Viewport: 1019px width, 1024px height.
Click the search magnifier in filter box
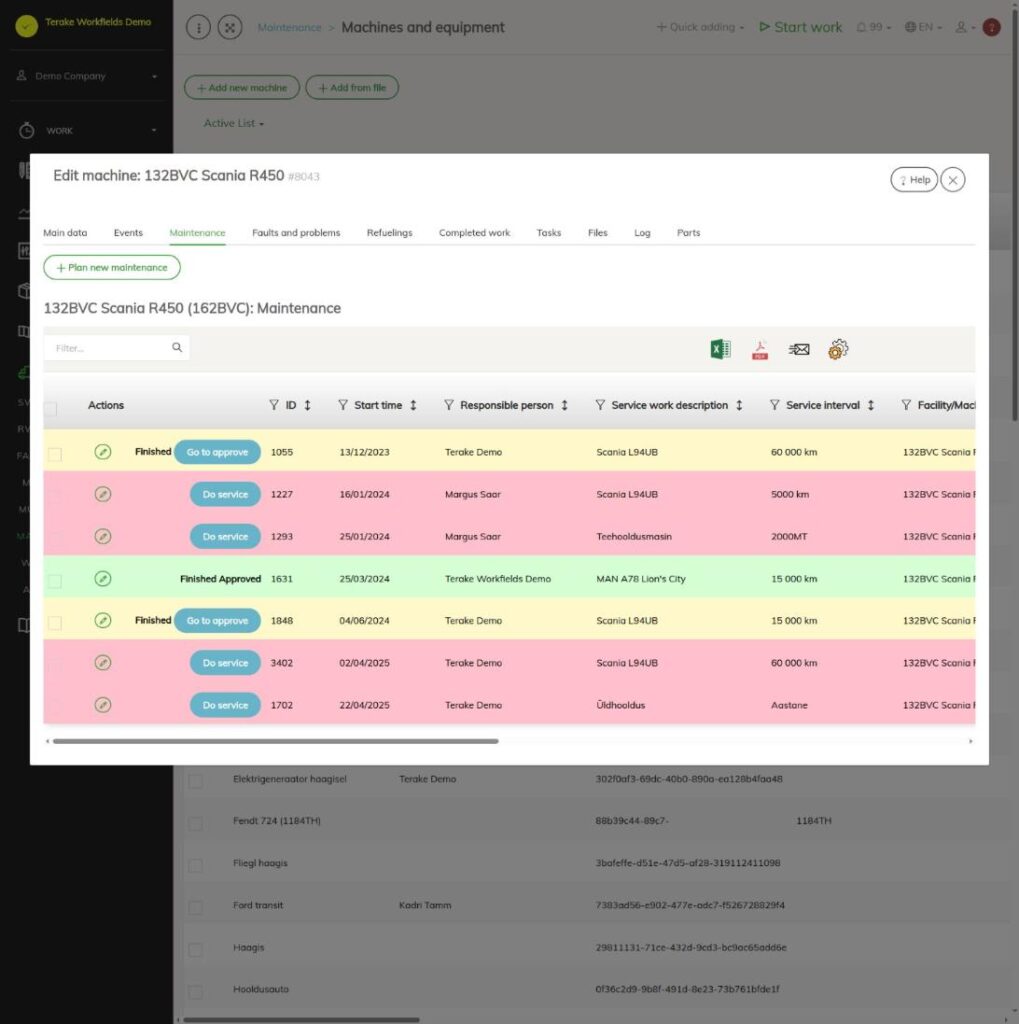coord(177,347)
